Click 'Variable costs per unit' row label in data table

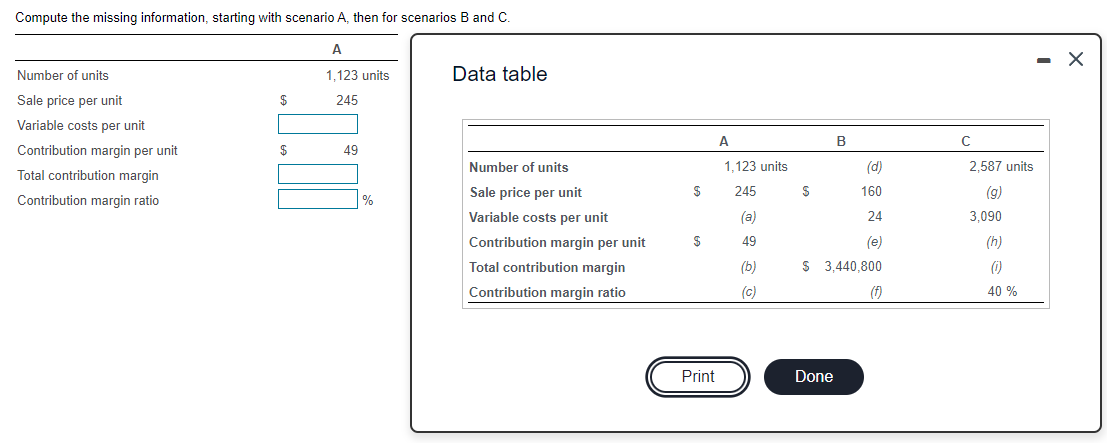click(538, 218)
